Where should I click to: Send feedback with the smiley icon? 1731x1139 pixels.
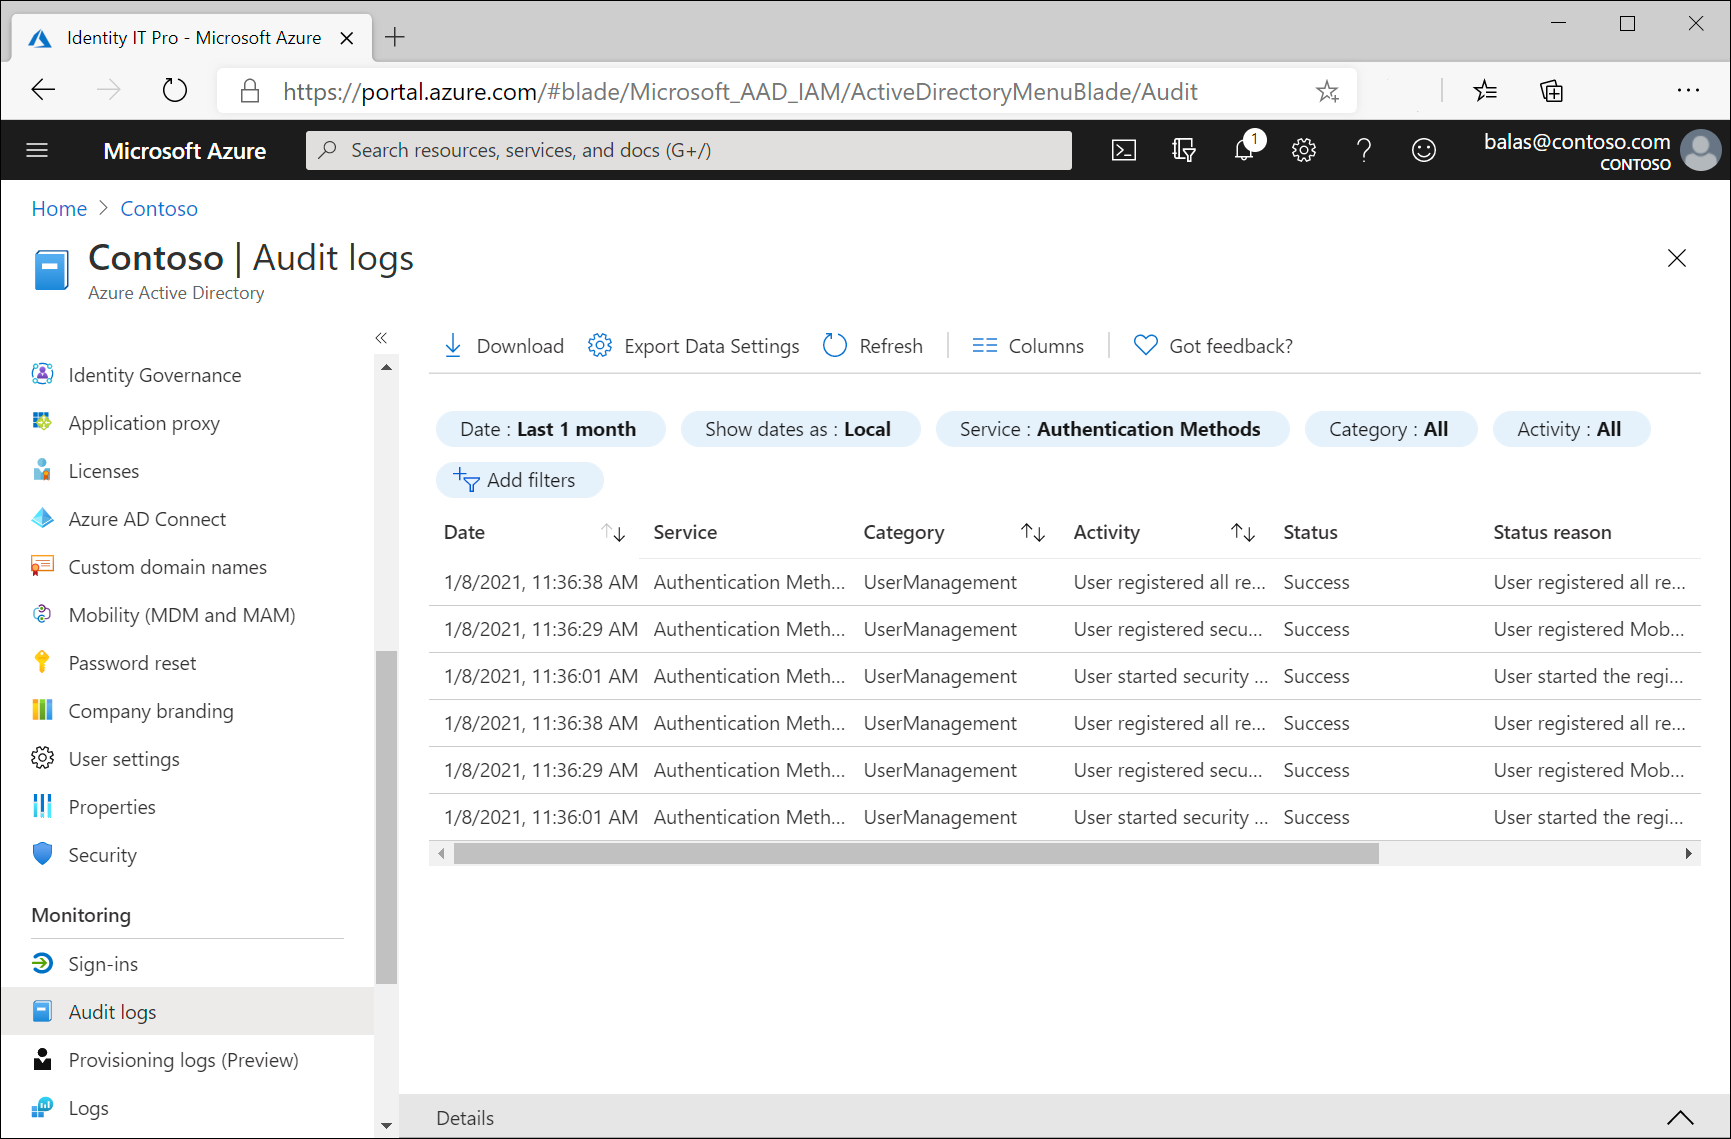tap(1424, 150)
